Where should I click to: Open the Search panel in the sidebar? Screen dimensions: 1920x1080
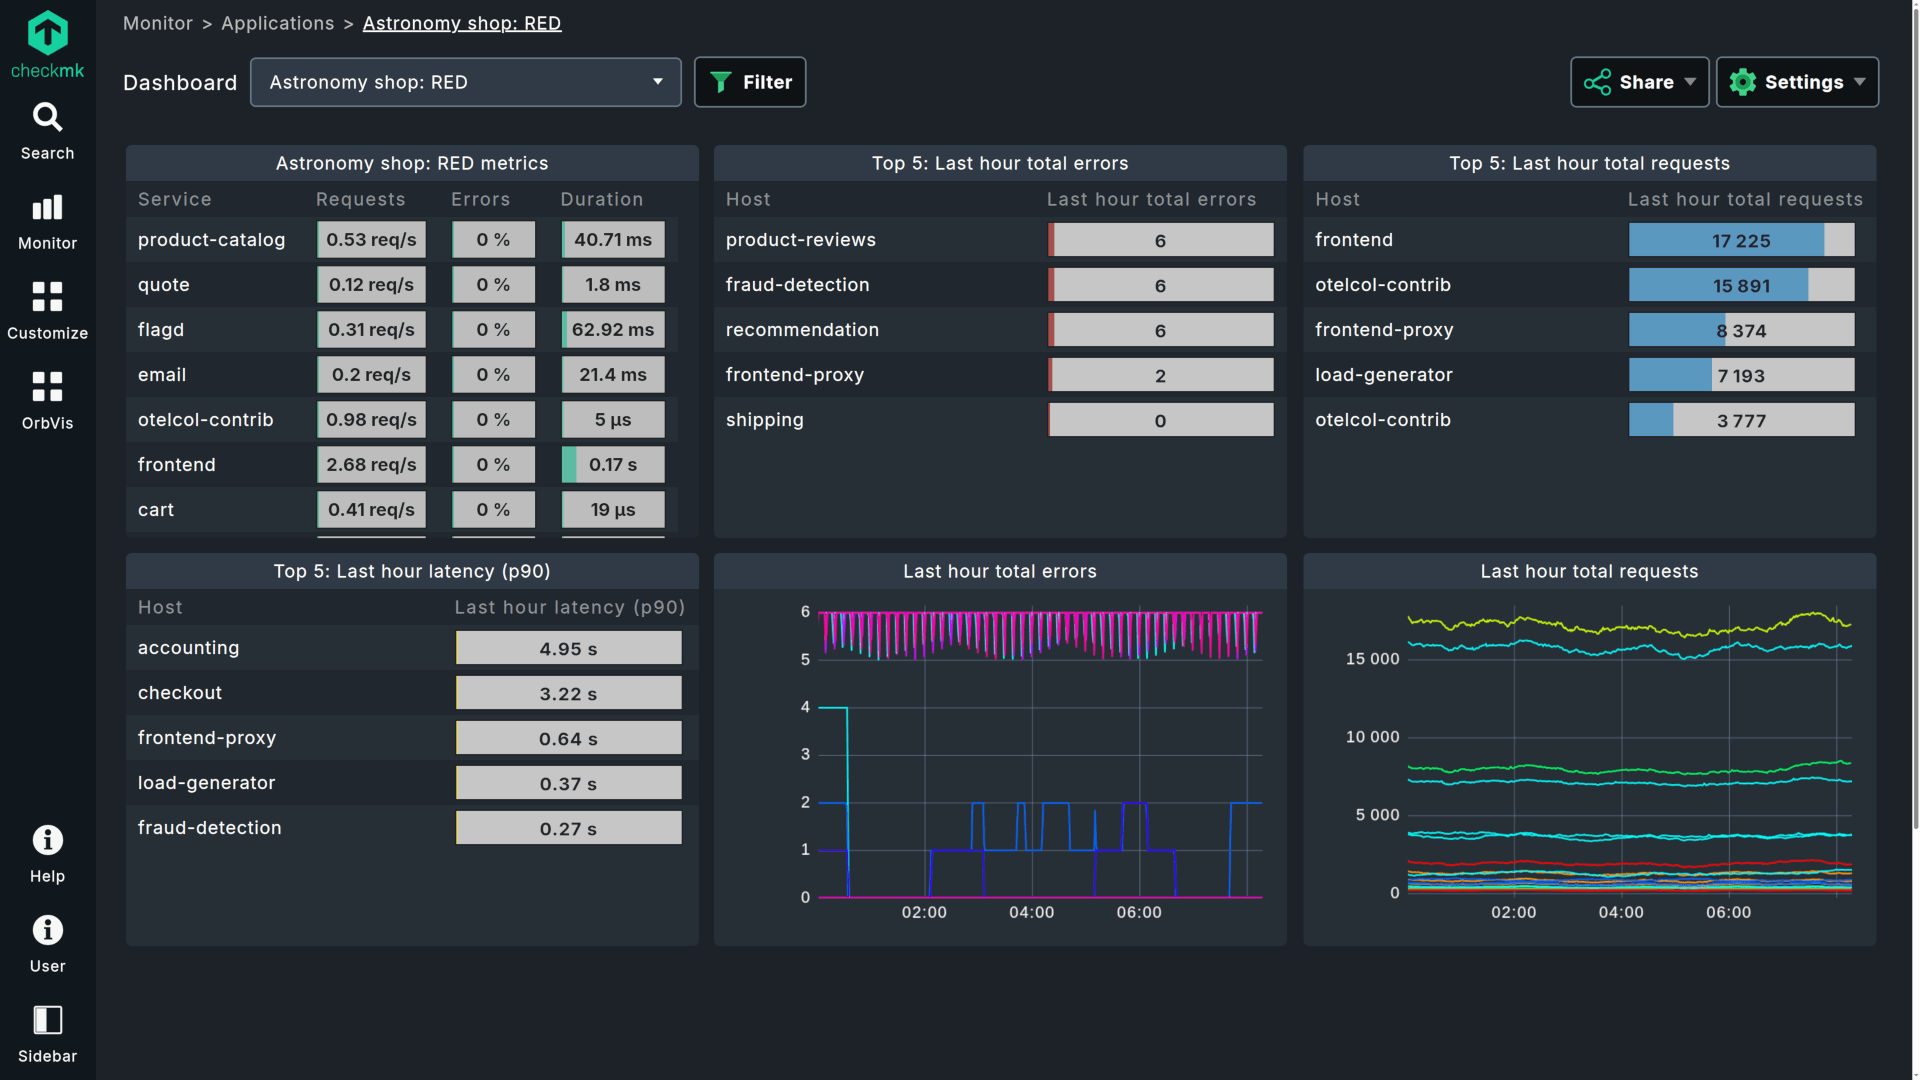click(47, 130)
